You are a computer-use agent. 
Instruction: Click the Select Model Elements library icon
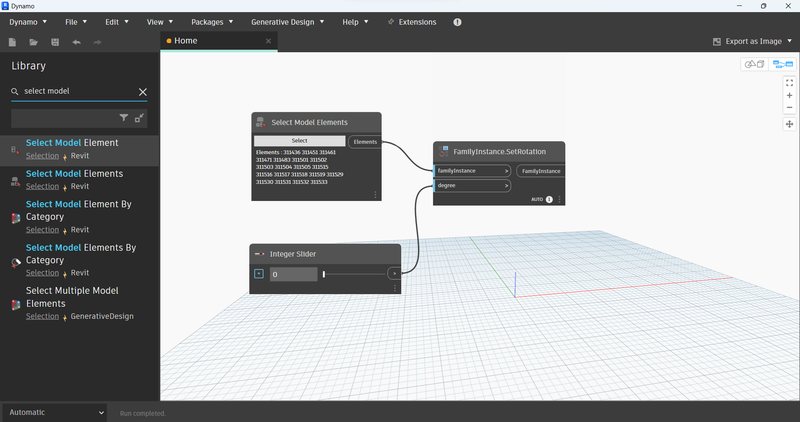pyautogui.click(x=15, y=181)
